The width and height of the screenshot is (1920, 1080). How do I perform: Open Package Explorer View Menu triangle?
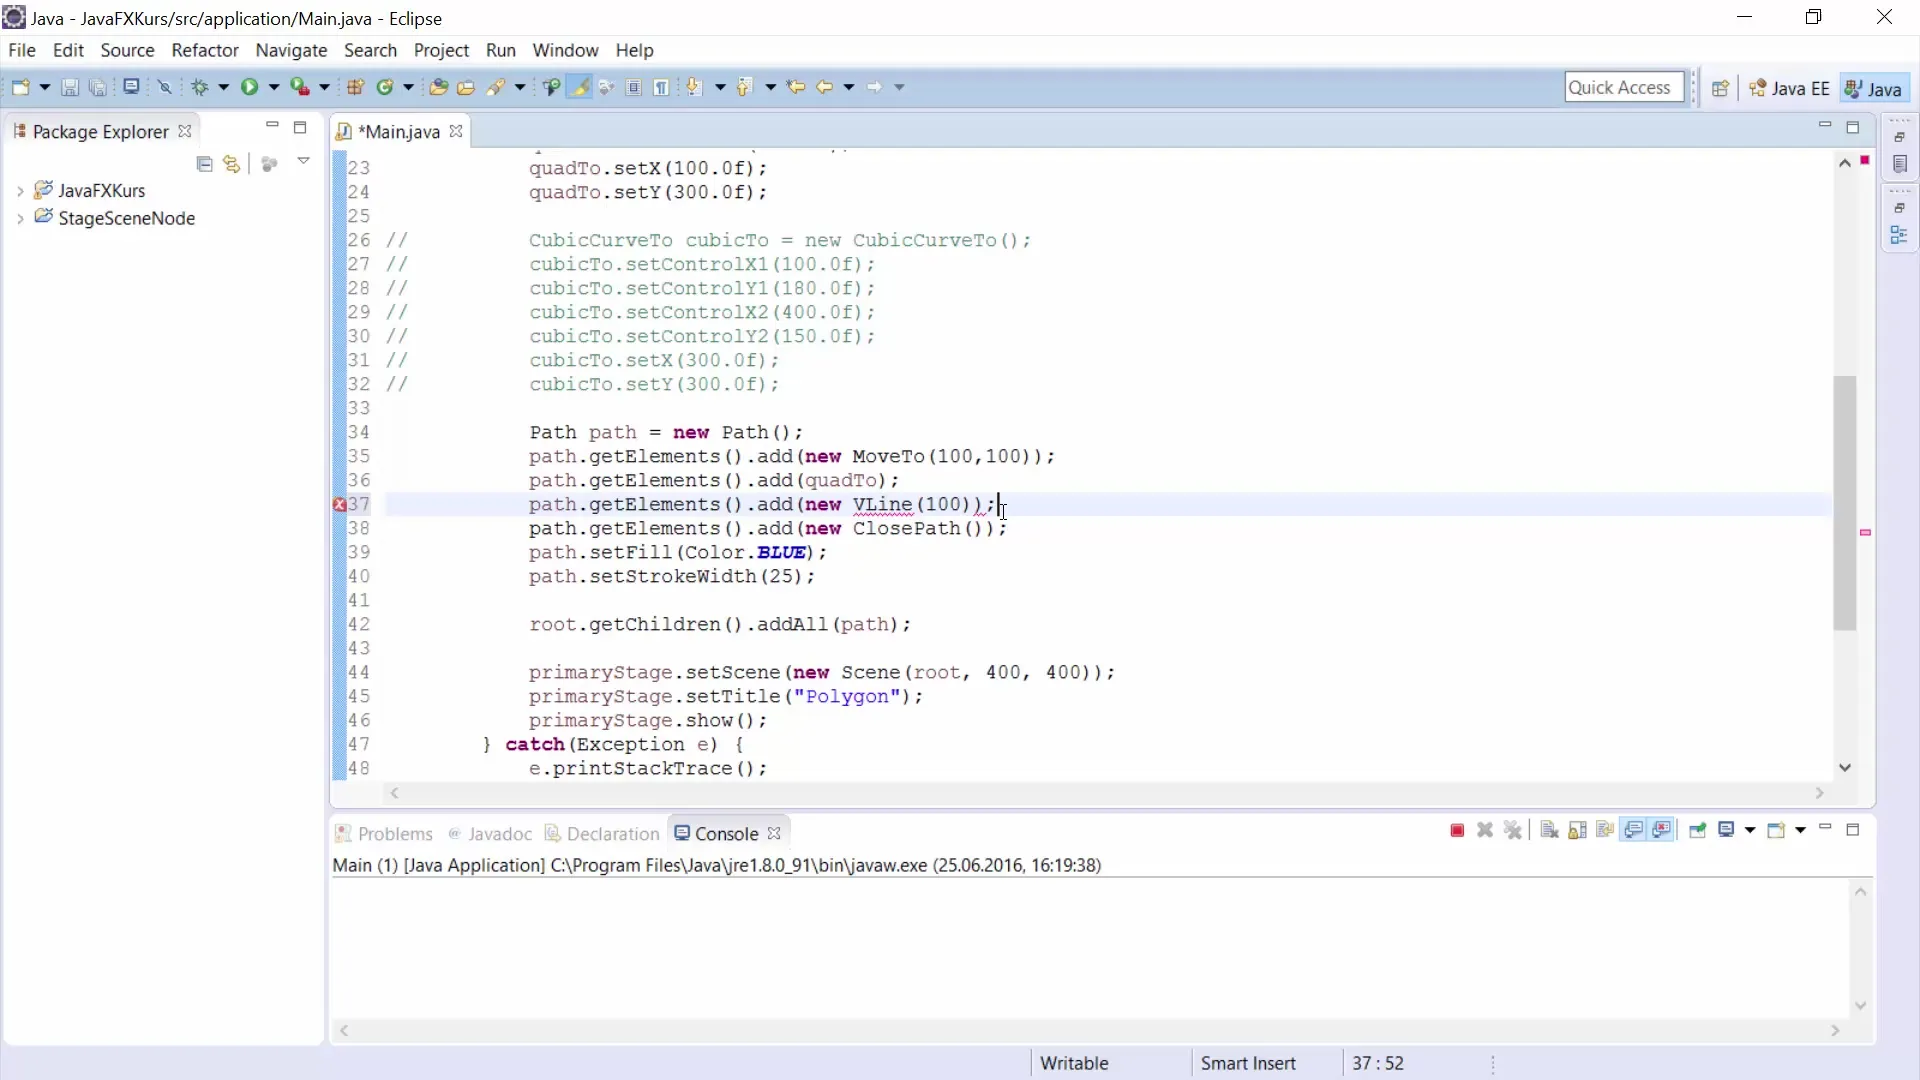(x=303, y=161)
